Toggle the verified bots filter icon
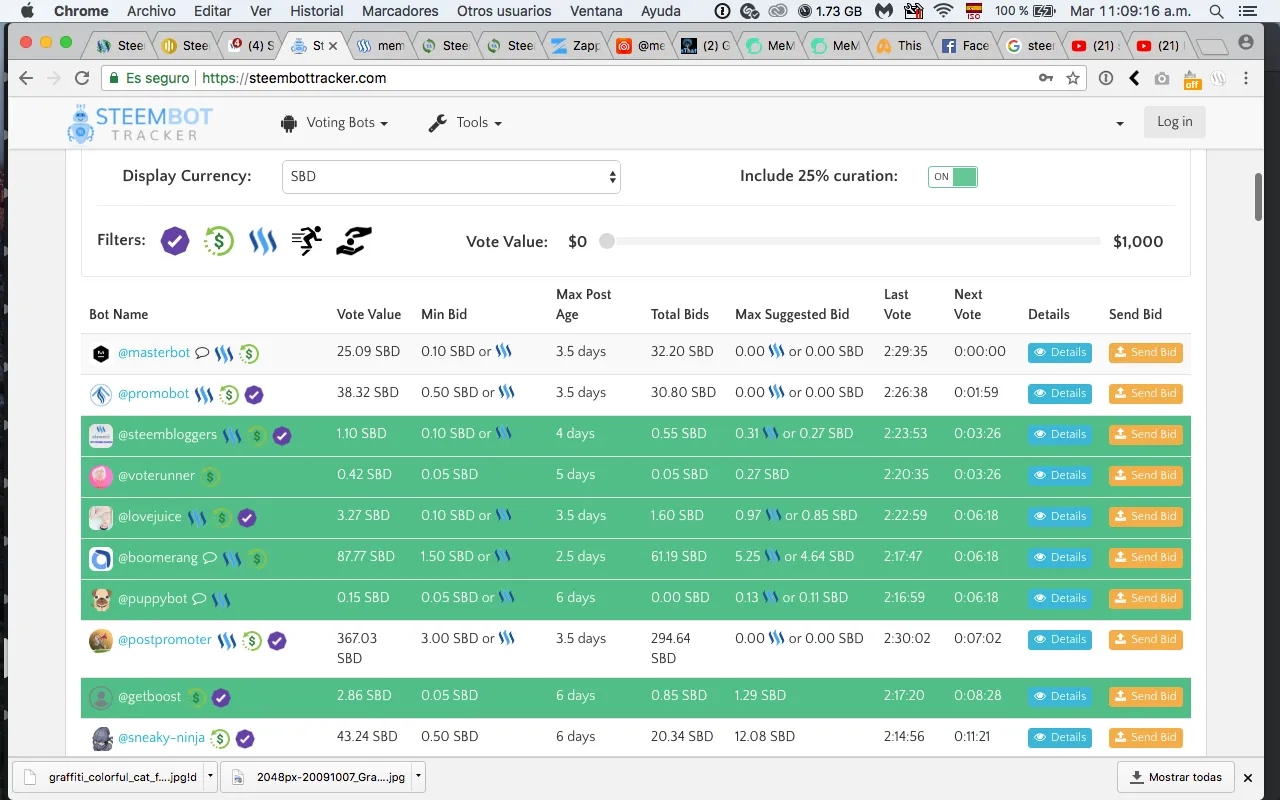Image resolution: width=1280 pixels, height=800 pixels. click(x=175, y=241)
